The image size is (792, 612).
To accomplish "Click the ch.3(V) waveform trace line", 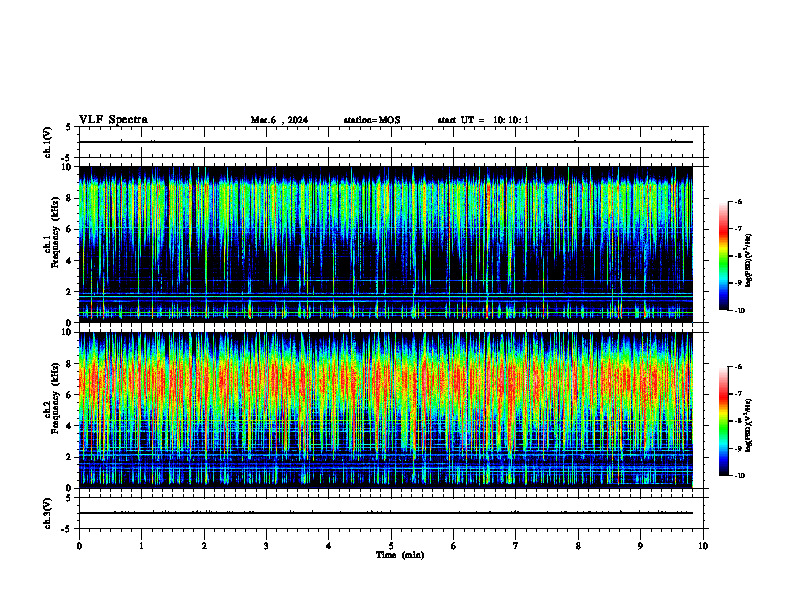I will coord(385,513).
